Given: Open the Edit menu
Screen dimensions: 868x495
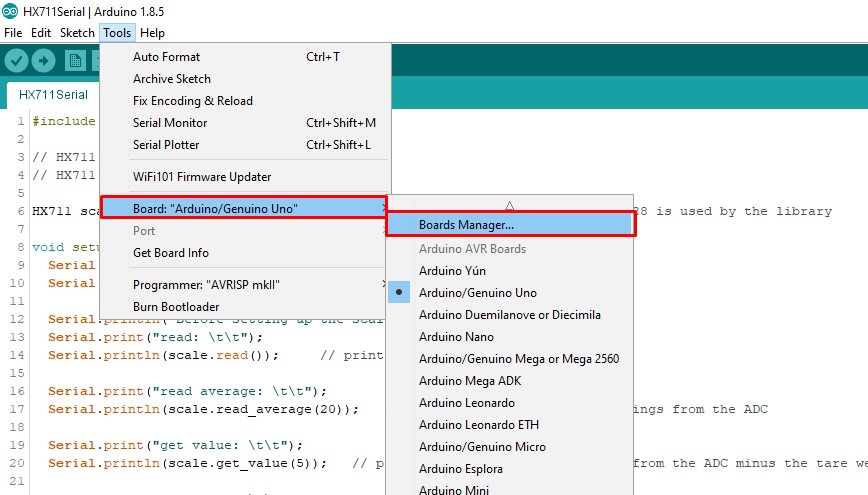Looking at the screenshot, I should click(x=41, y=33).
